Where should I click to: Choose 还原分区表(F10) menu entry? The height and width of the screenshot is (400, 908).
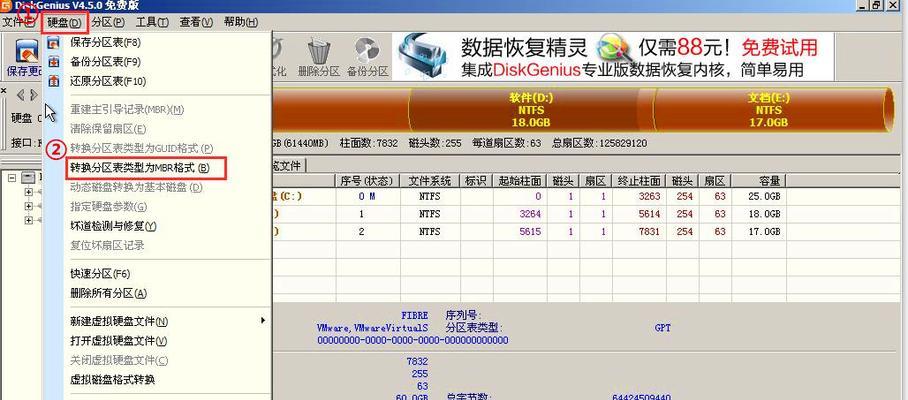click(108, 81)
